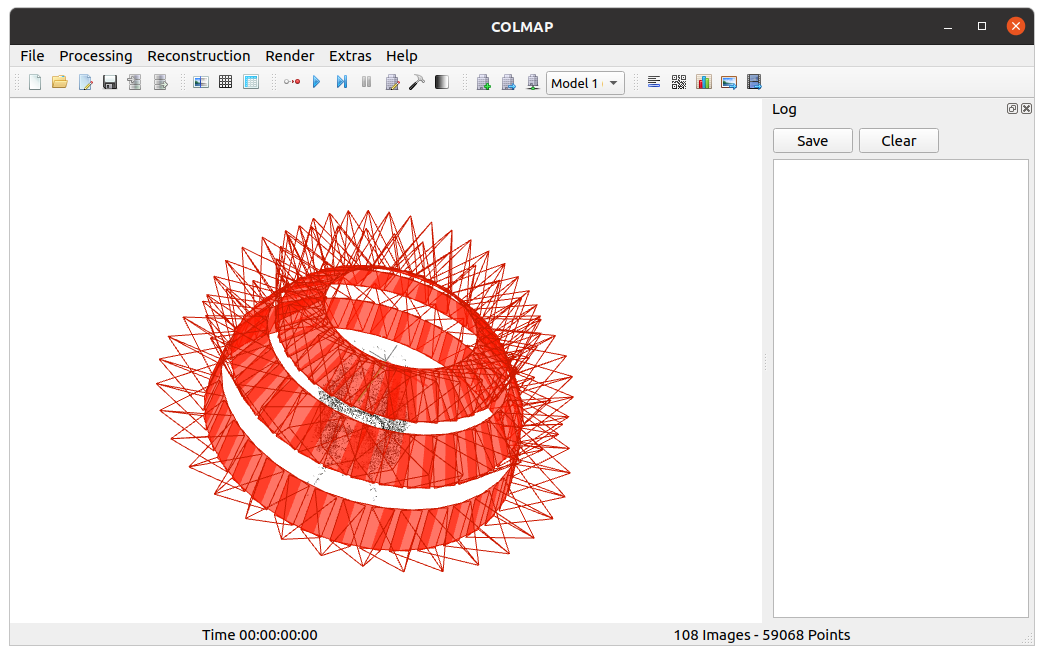The width and height of the screenshot is (1044, 655).
Task: Undock the Log panel with the float icon
Action: [x=1012, y=108]
